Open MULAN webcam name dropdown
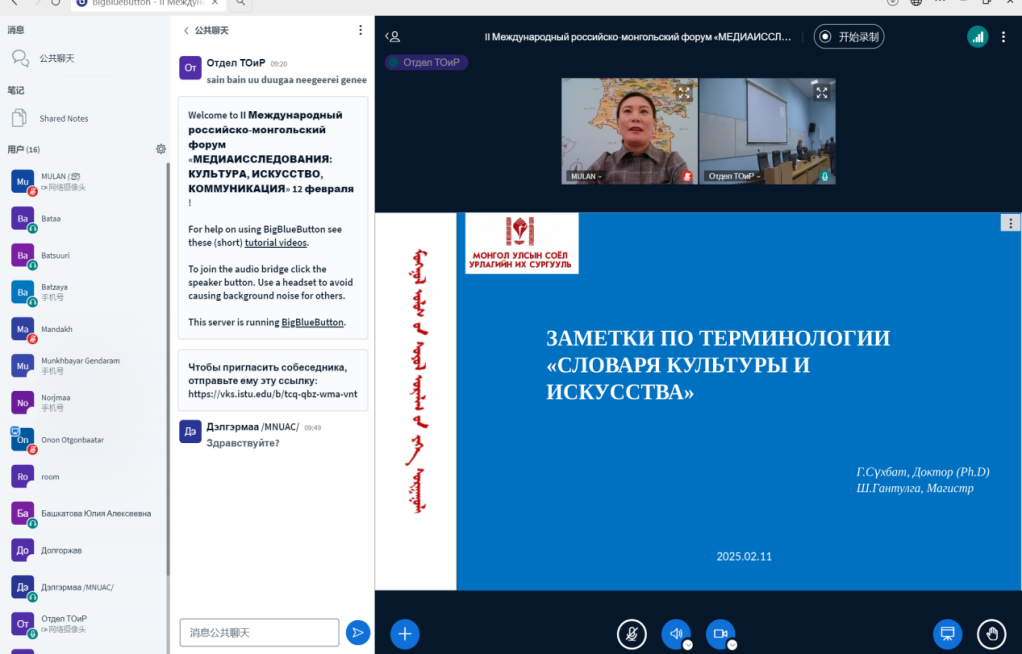 [x=586, y=177]
